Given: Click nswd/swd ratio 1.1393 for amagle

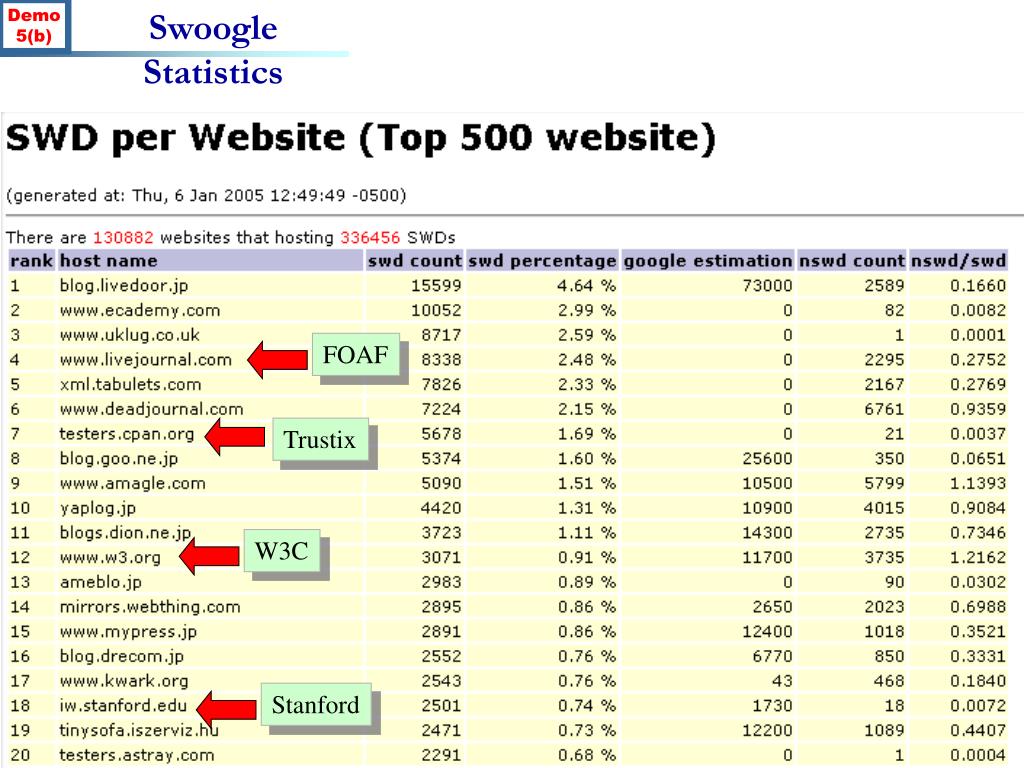Looking at the screenshot, I should coord(978,483).
